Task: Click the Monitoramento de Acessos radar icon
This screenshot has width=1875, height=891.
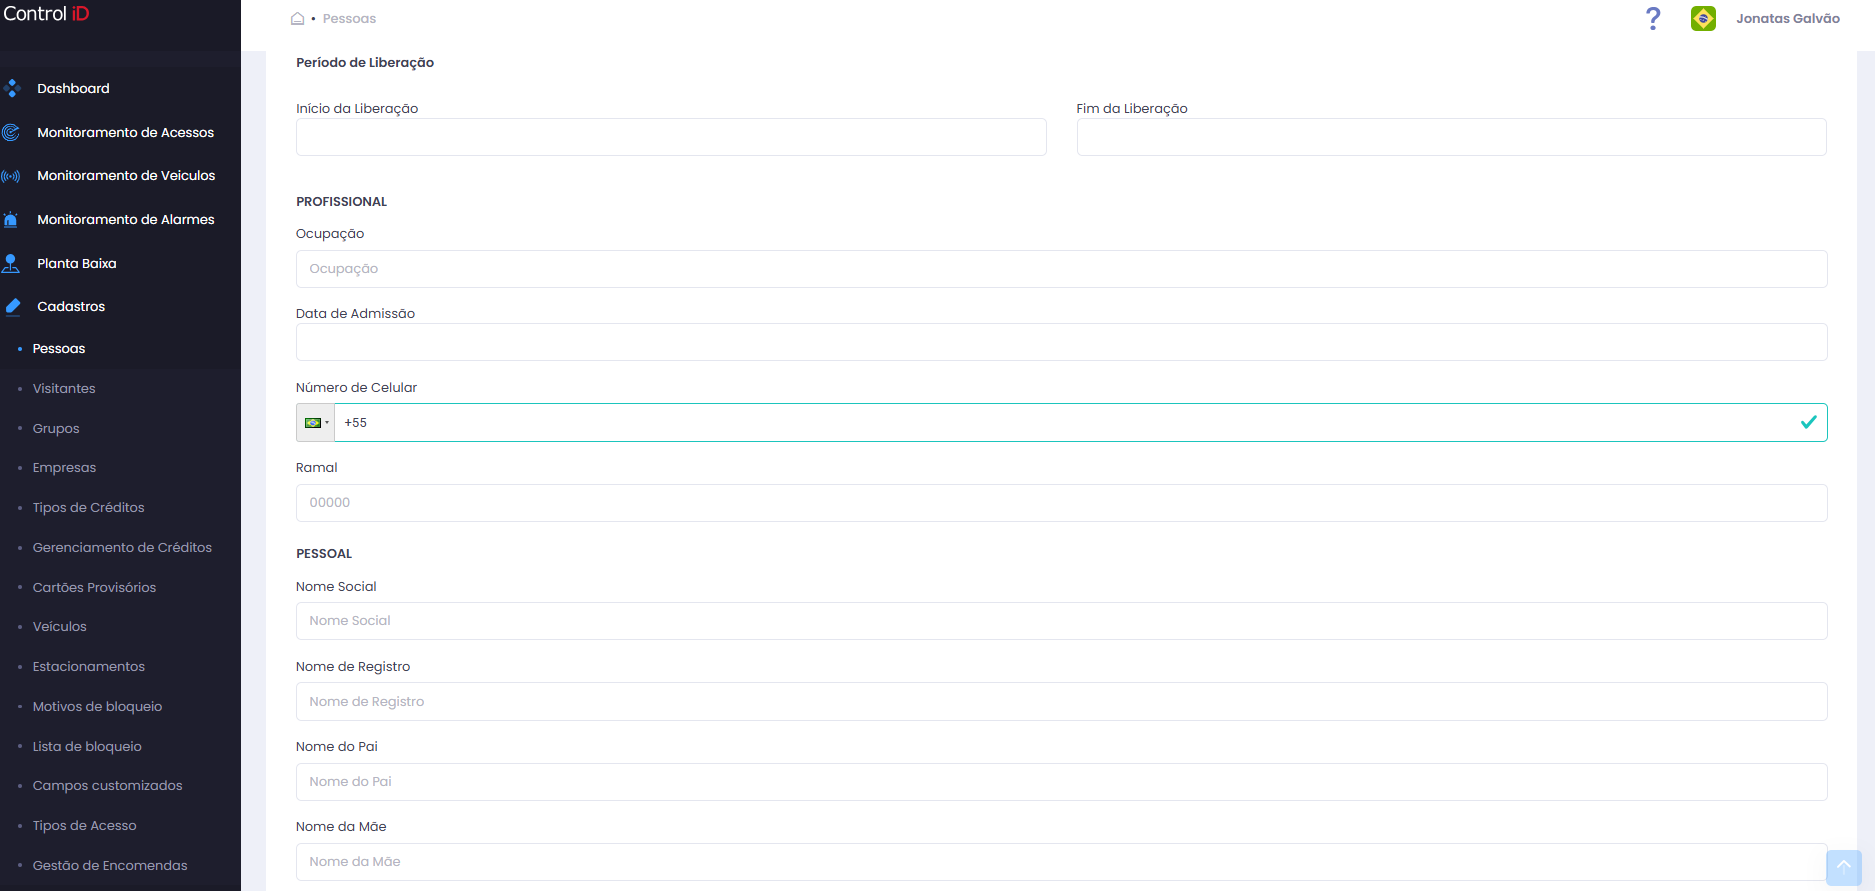Action: point(11,132)
